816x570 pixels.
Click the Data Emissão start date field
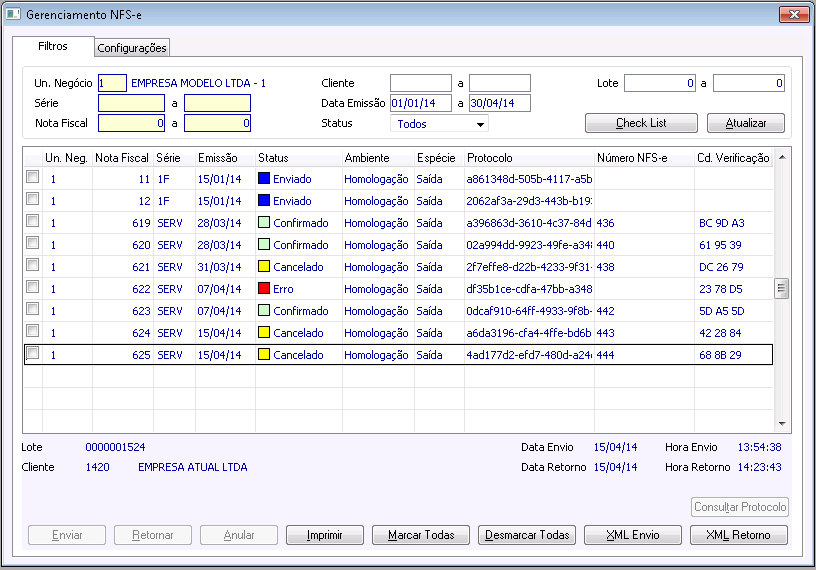coord(421,103)
